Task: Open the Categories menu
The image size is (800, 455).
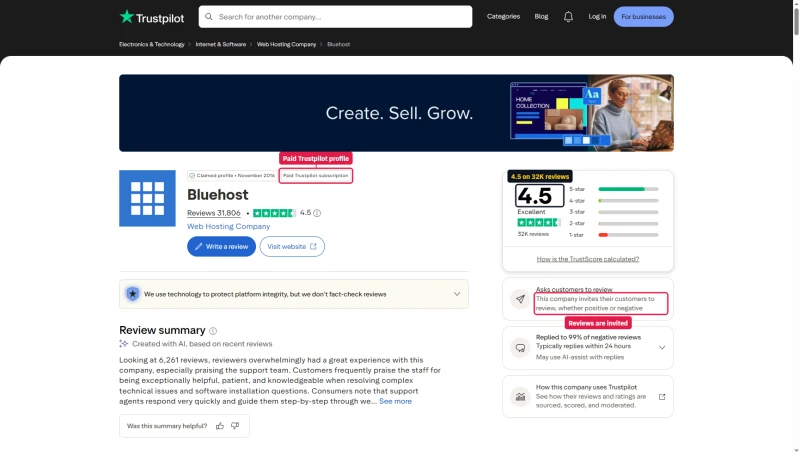Action: coord(503,17)
